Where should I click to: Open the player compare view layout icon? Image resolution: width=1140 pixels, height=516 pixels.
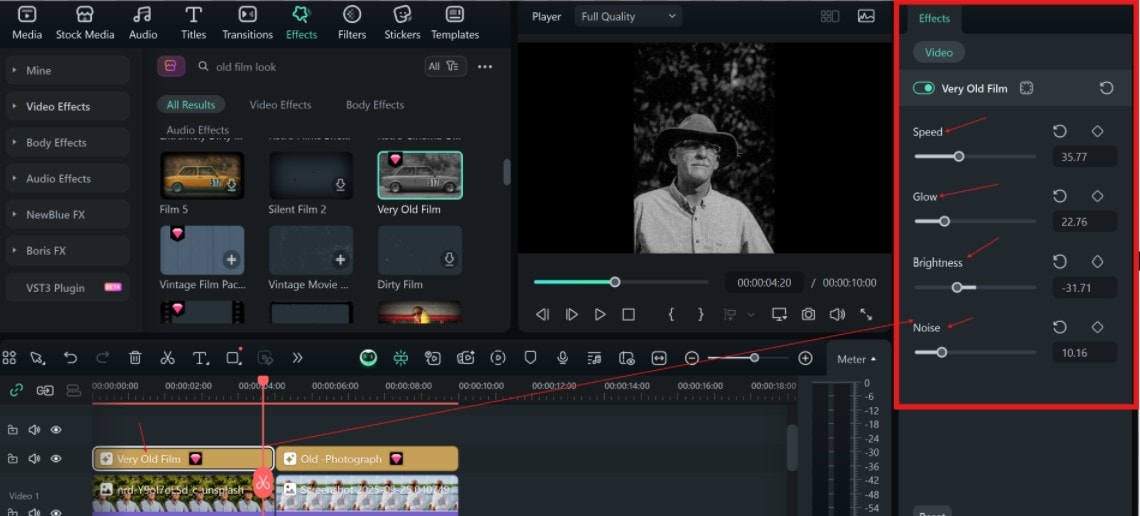pos(830,16)
